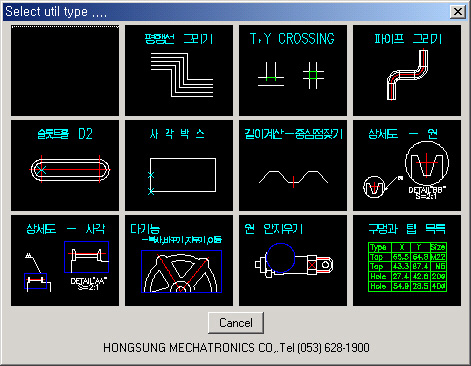The image size is (471, 366).
Task: Close the Select util type dialog
Action: click(458, 12)
